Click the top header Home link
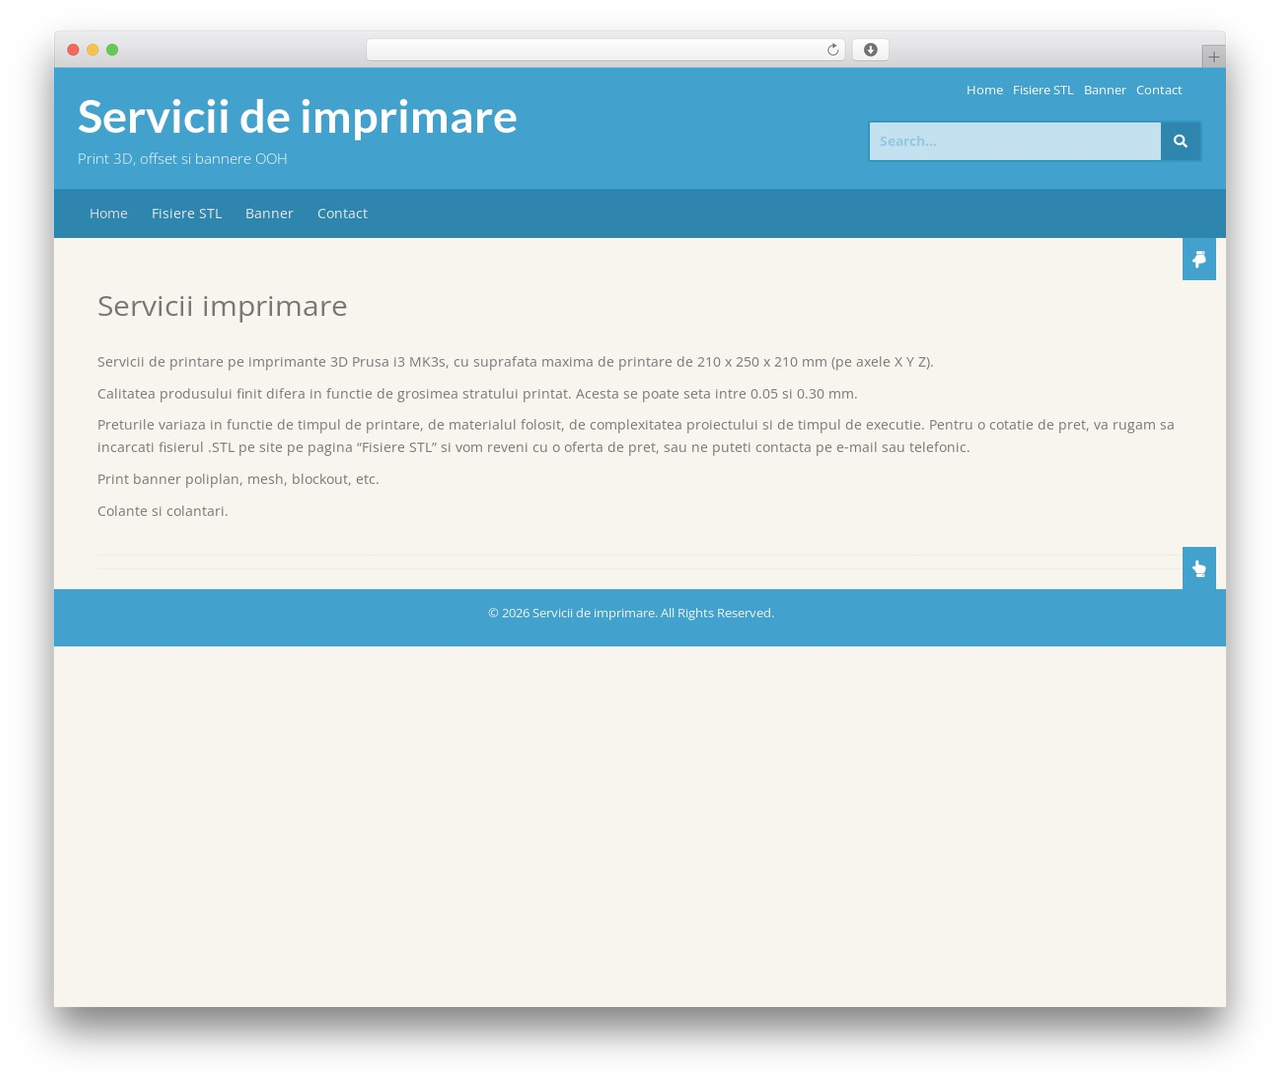The width and height of the screenshot is (1280, 1084). point(984,90)
